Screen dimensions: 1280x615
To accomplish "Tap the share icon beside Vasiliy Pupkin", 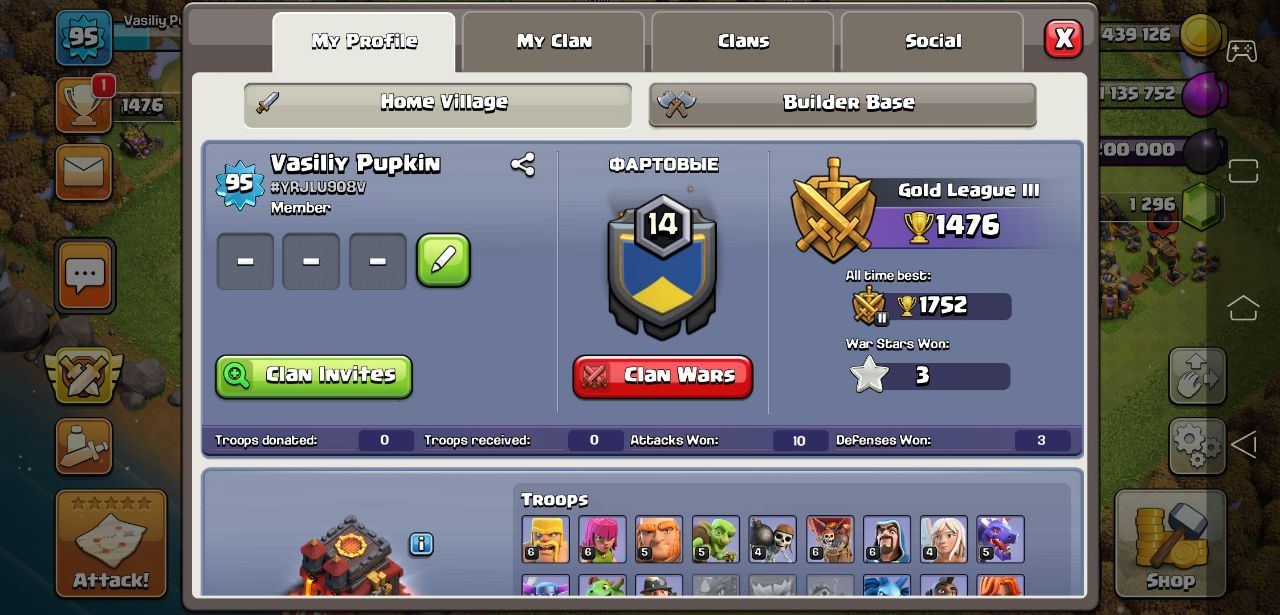I will coord(522,164).
